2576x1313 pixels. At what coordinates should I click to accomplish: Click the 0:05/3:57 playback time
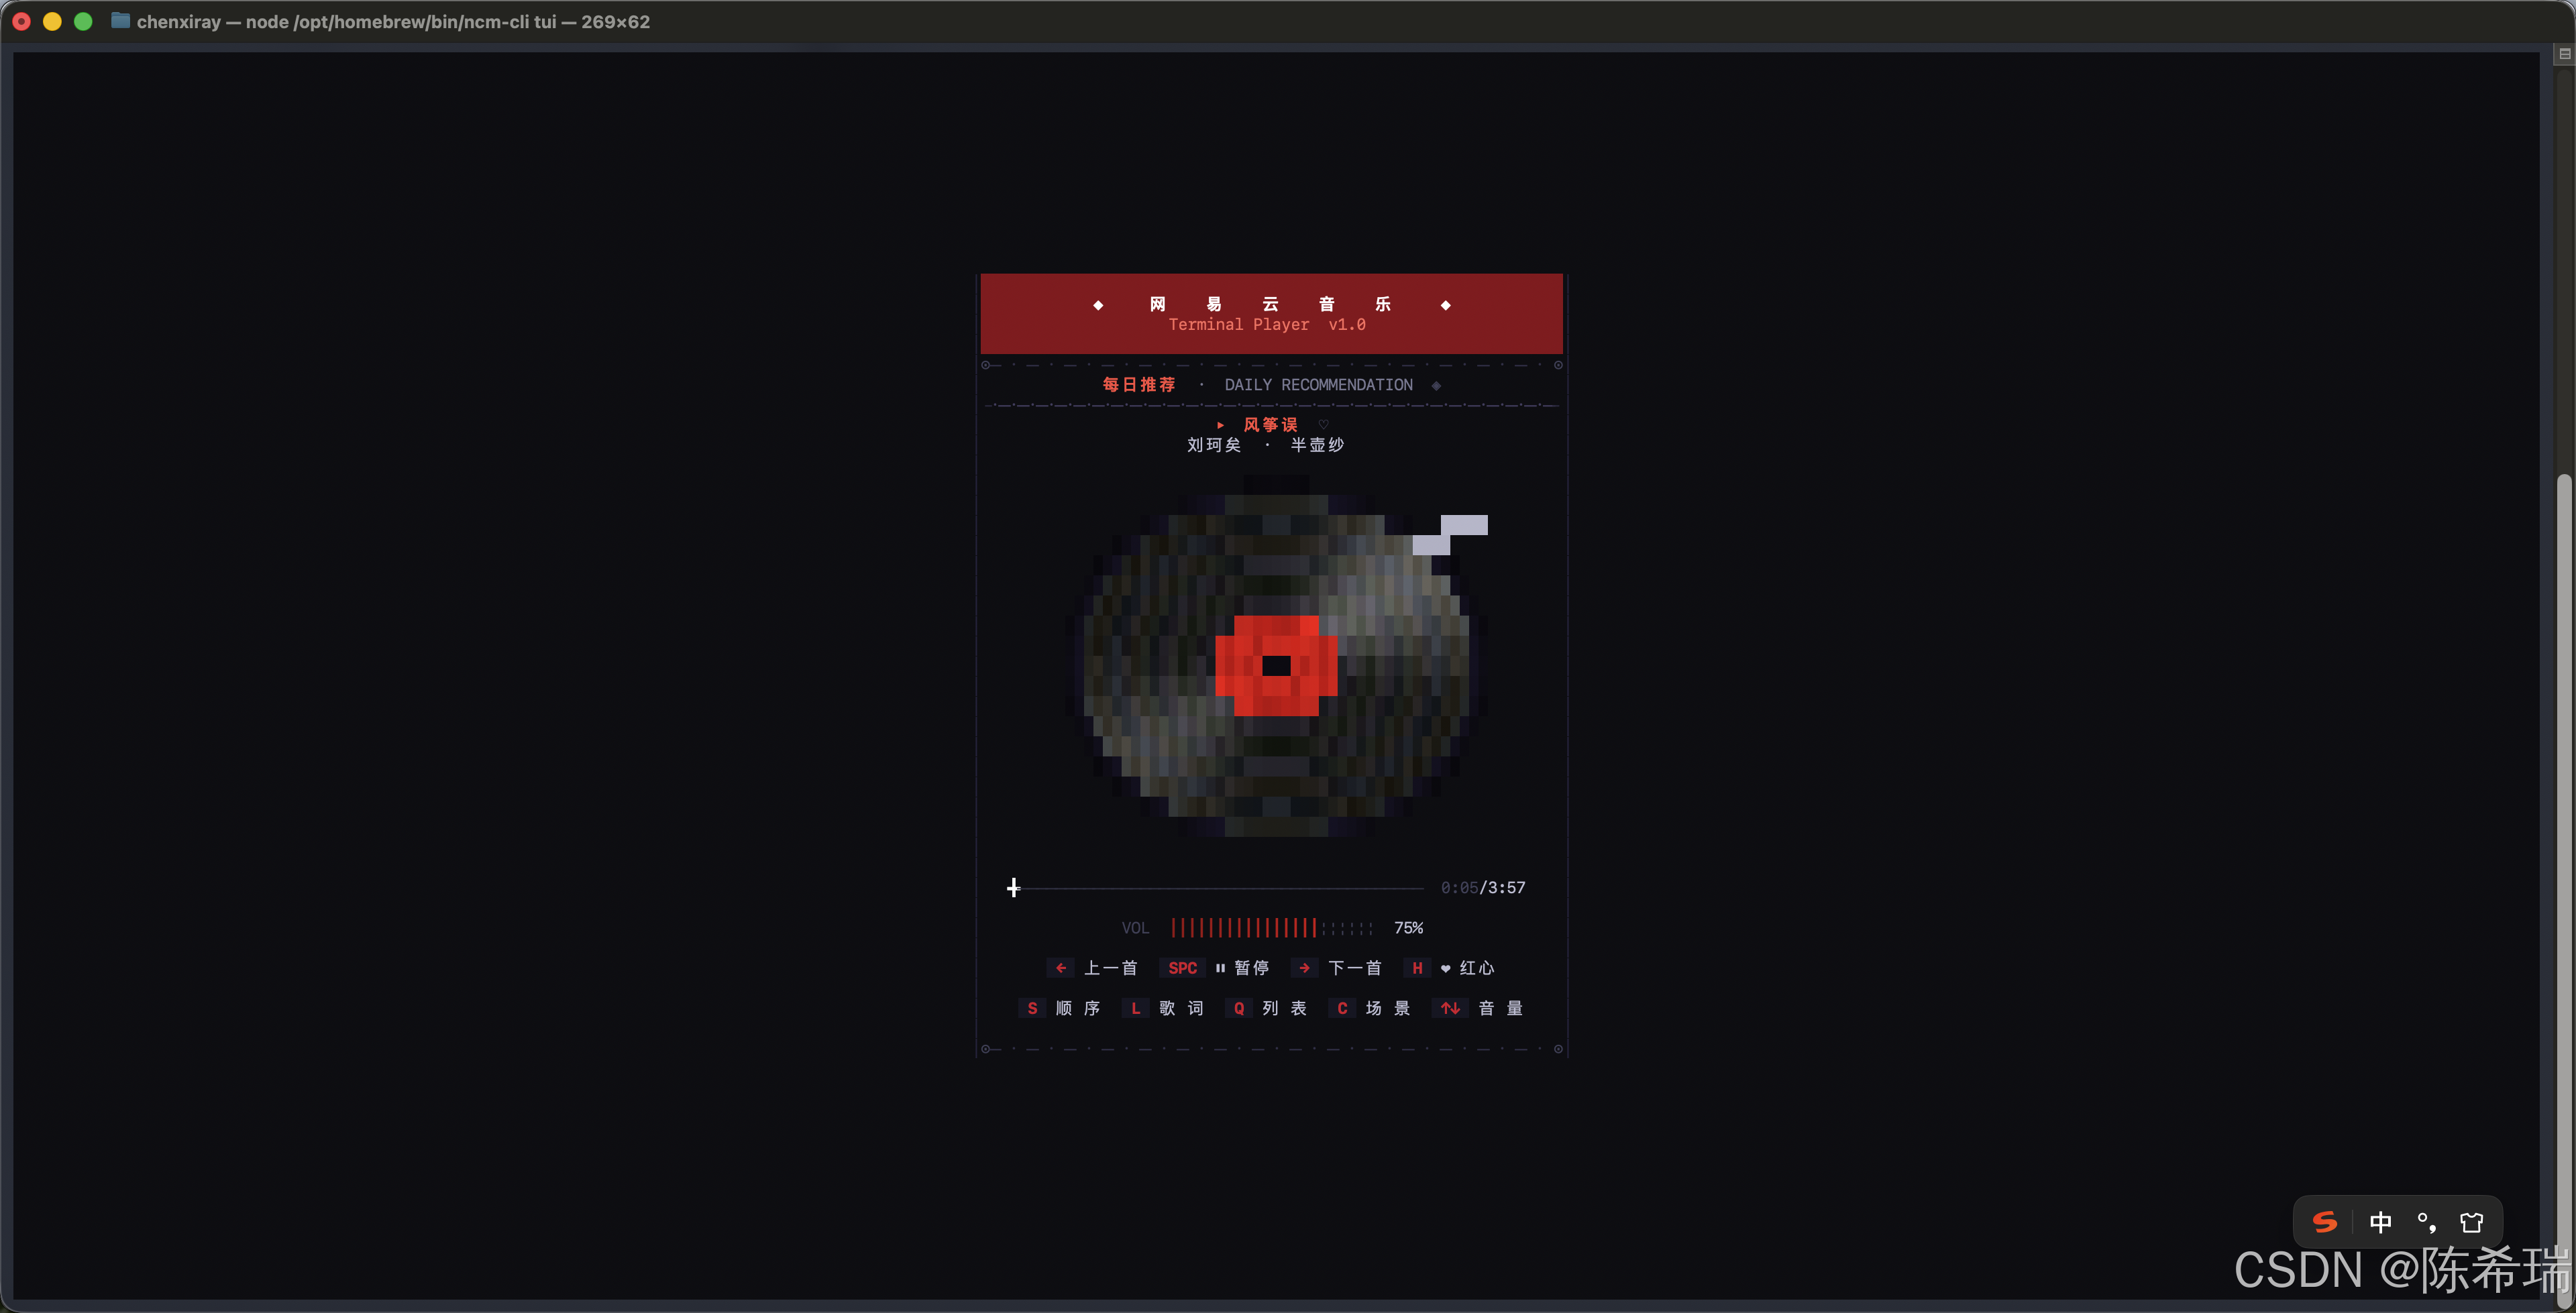pyautogui.click(x=1483, y=888)
